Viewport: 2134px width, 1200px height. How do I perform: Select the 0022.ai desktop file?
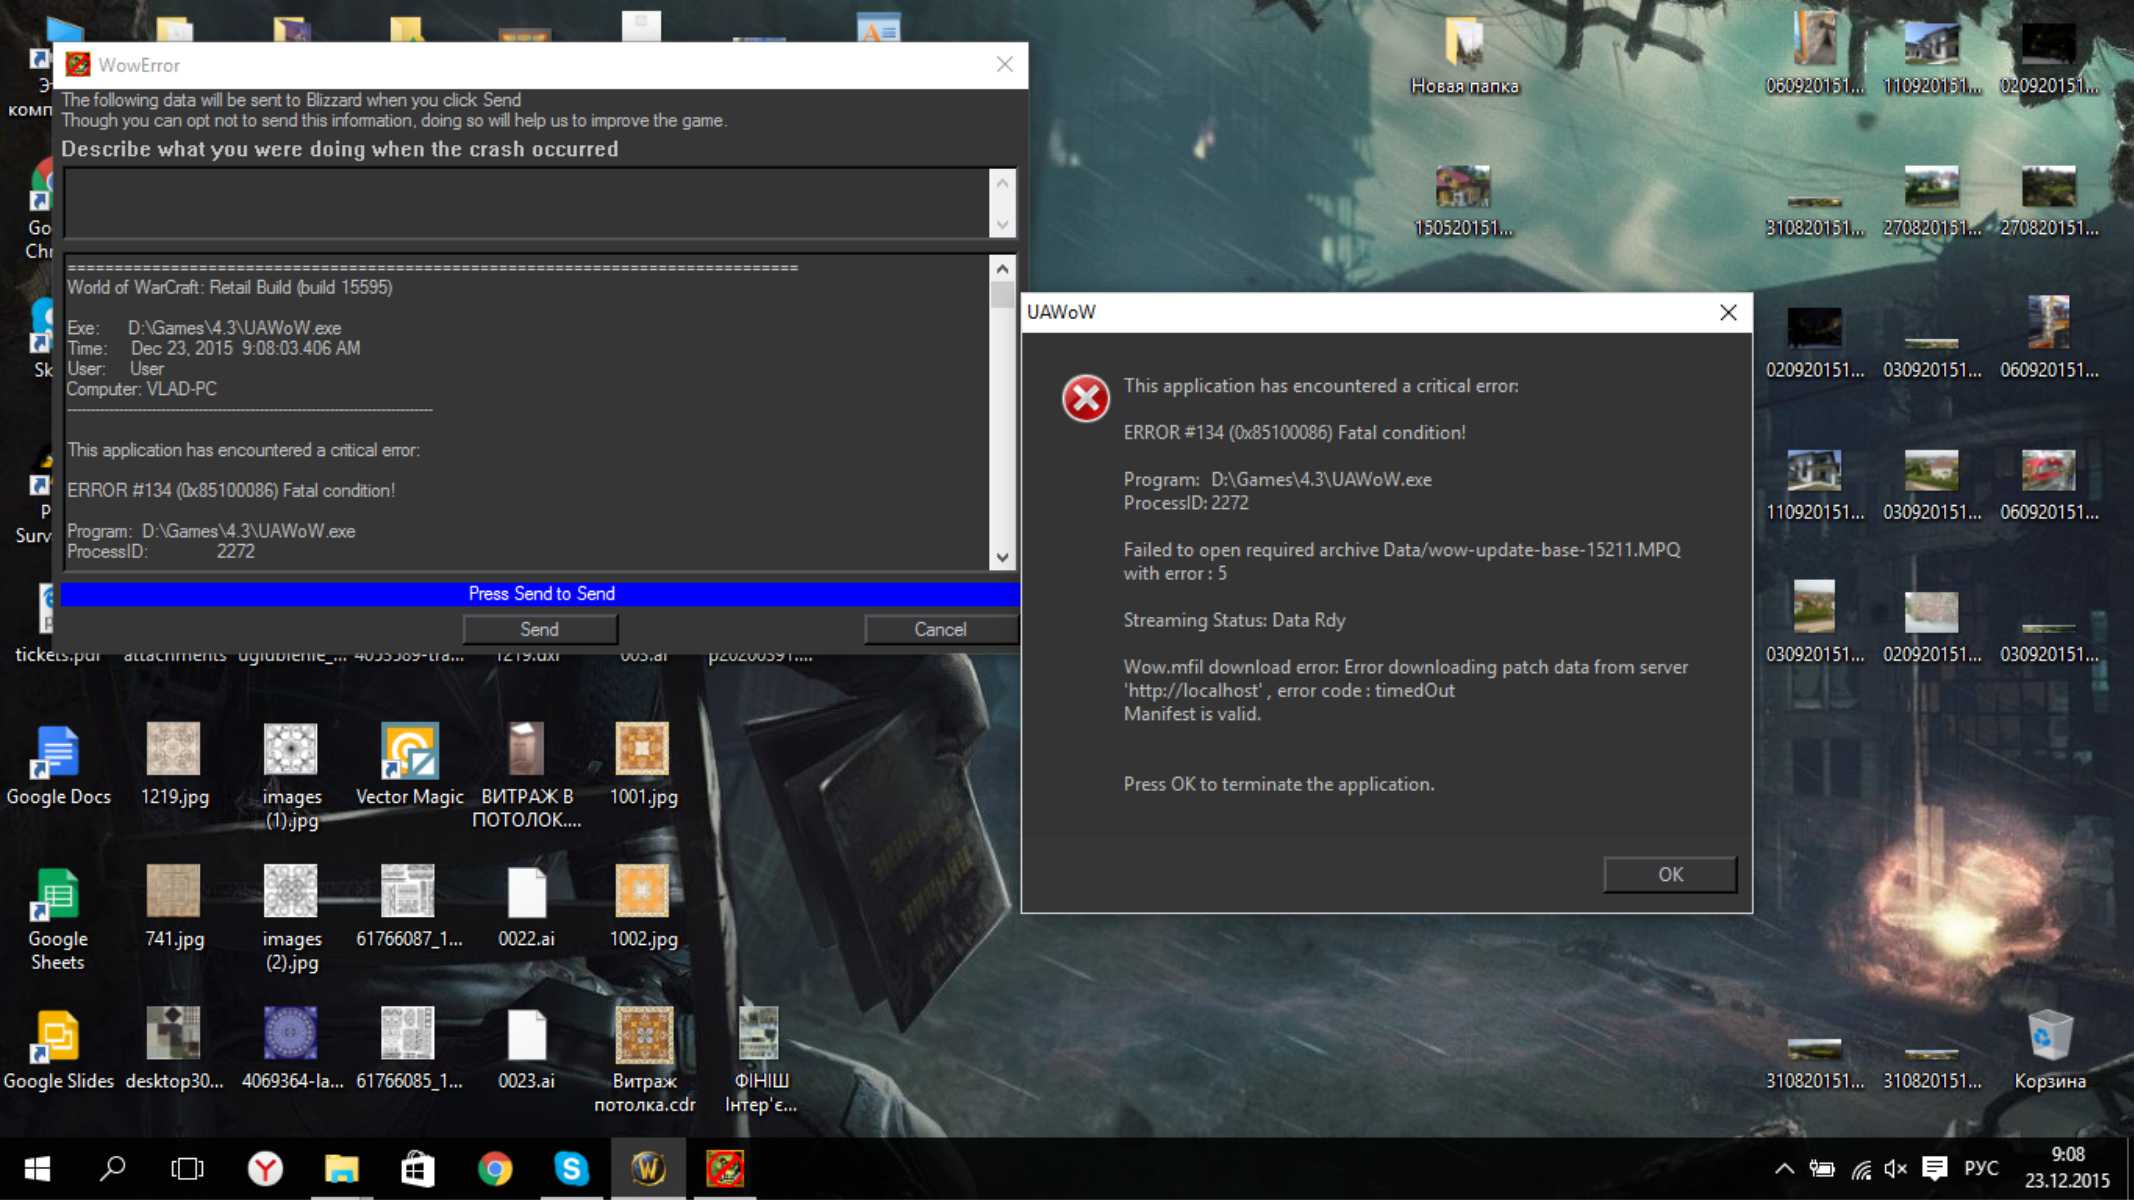tap(526, 908)
